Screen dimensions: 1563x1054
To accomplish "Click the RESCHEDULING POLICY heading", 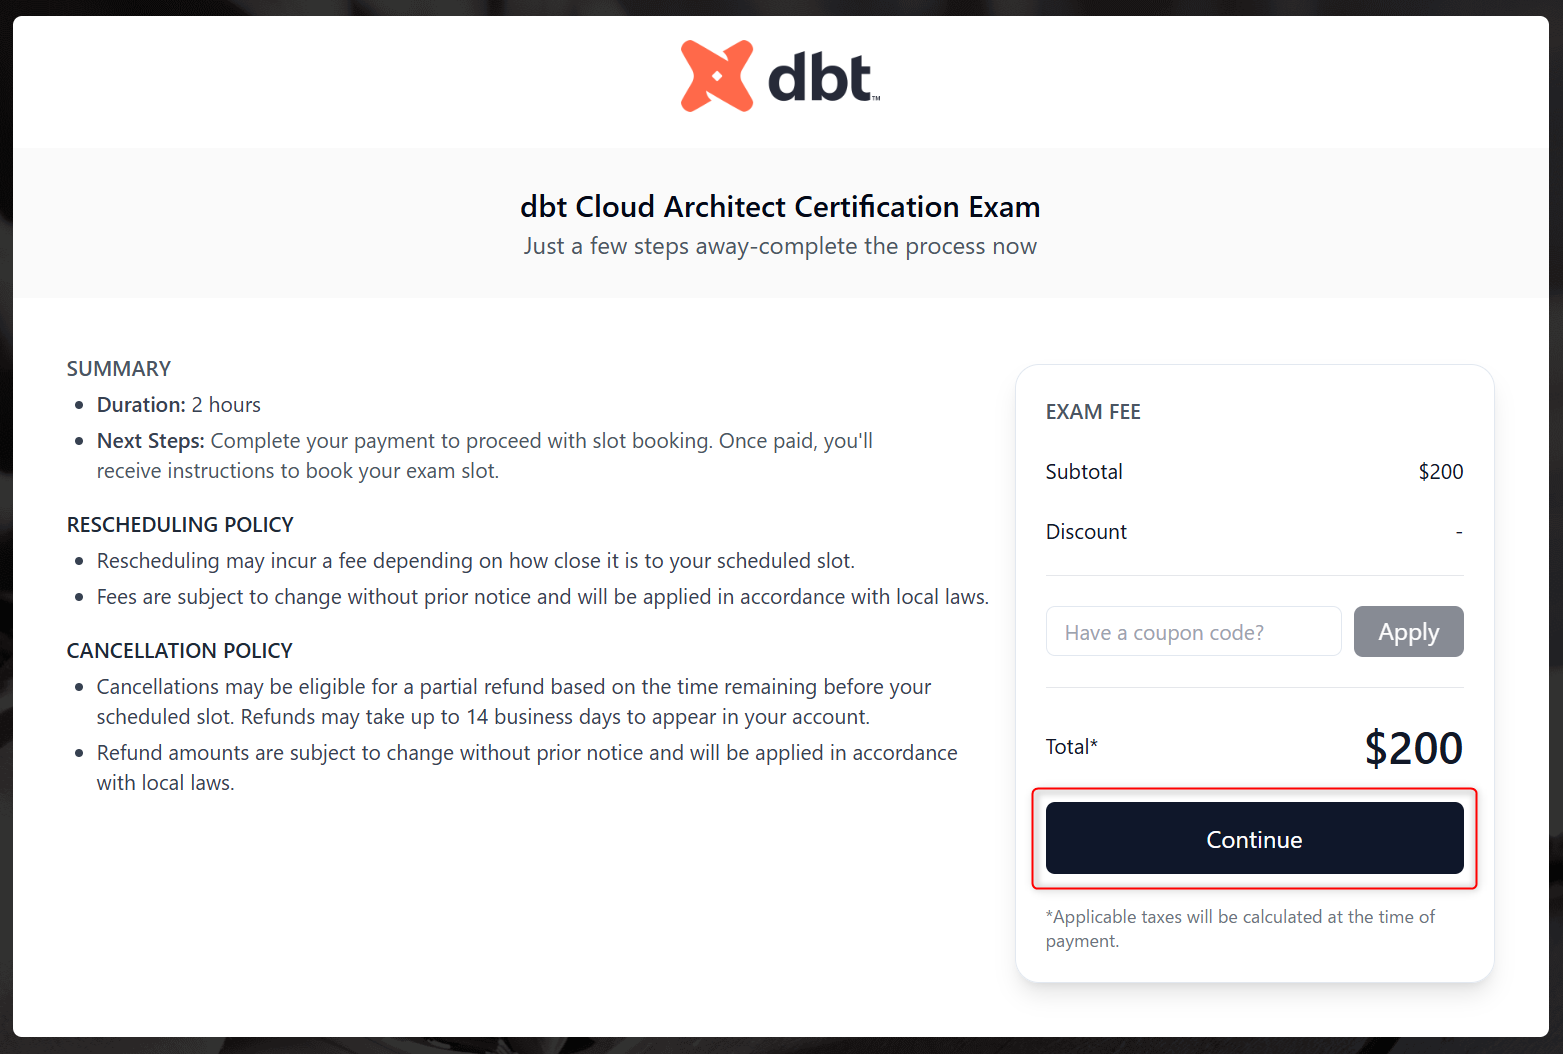I will coord(180,524).
